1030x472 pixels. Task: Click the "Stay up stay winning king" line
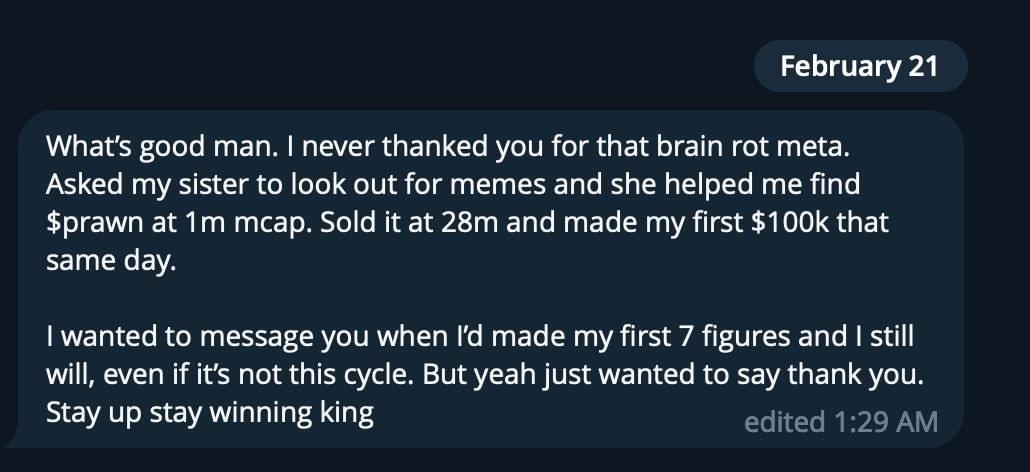[x=209, y=413]
